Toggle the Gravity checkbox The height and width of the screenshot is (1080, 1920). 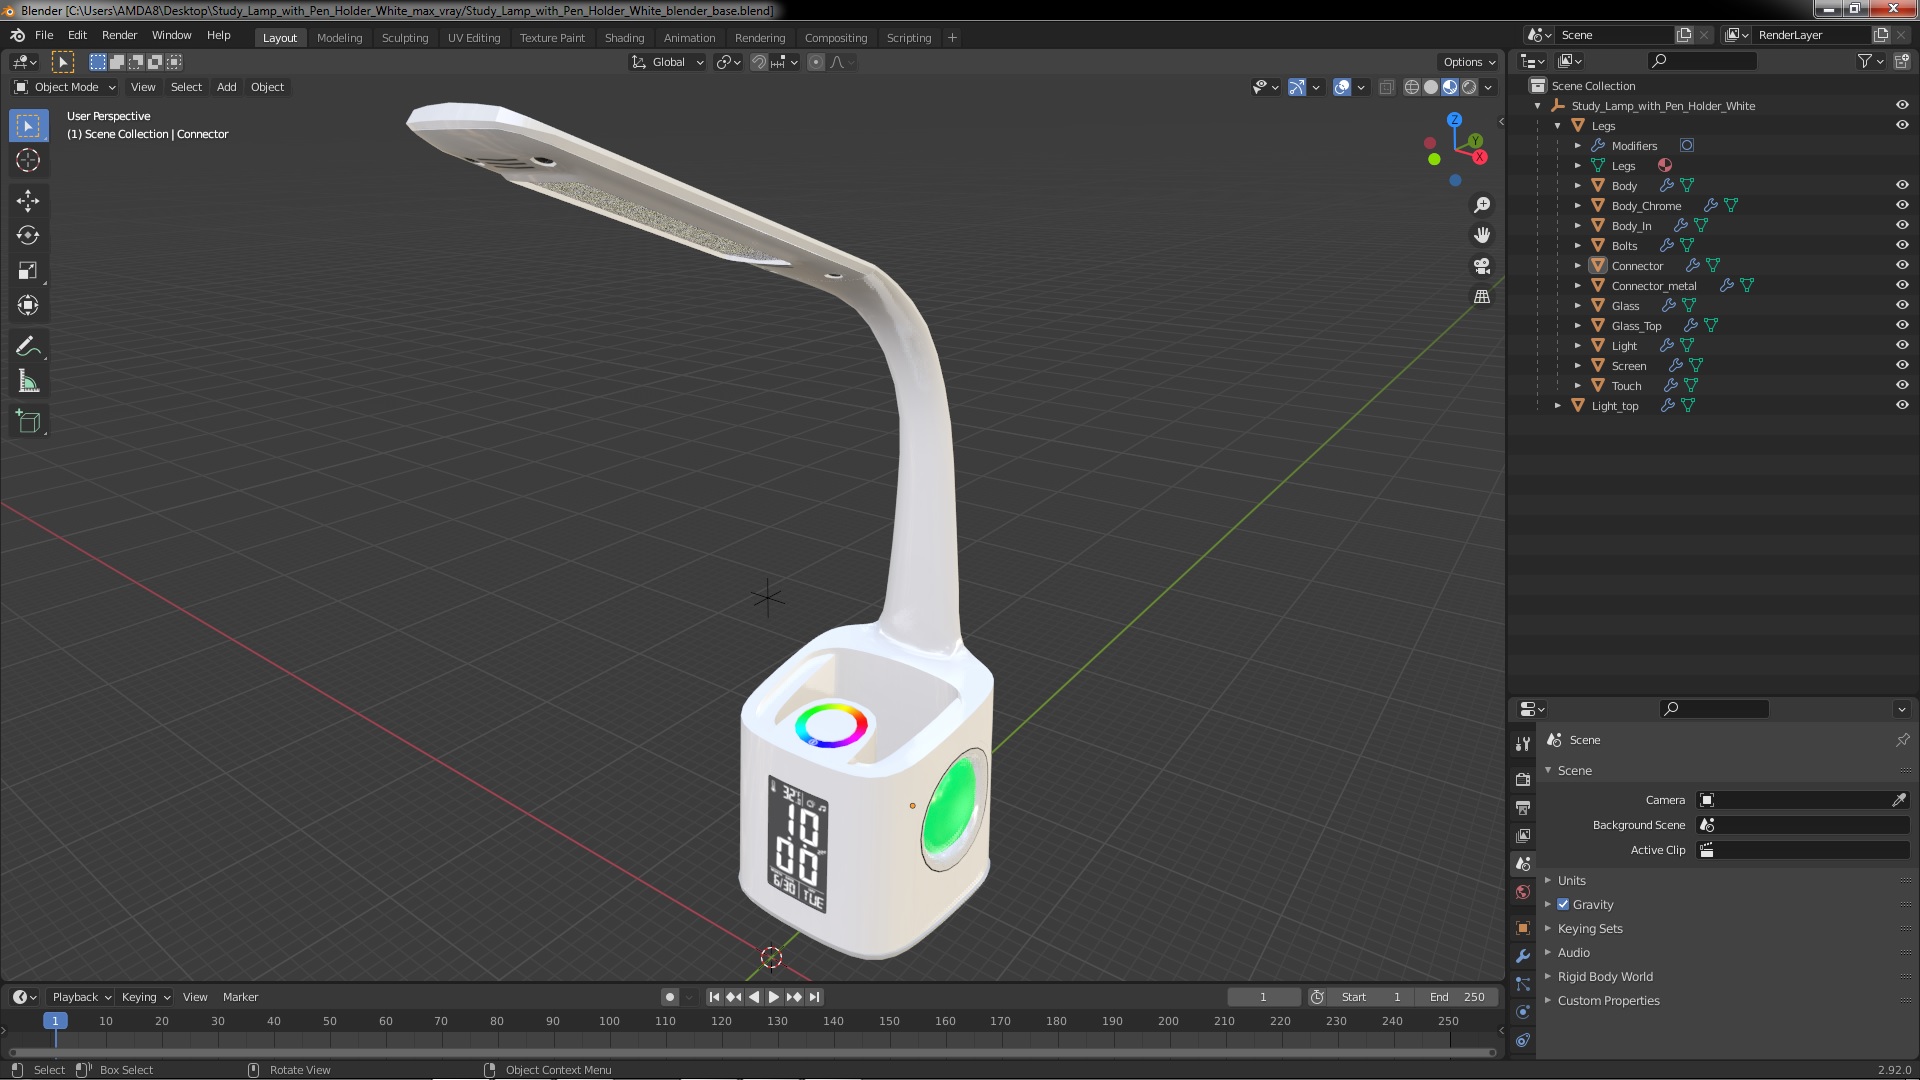[x=1563, y=904]
